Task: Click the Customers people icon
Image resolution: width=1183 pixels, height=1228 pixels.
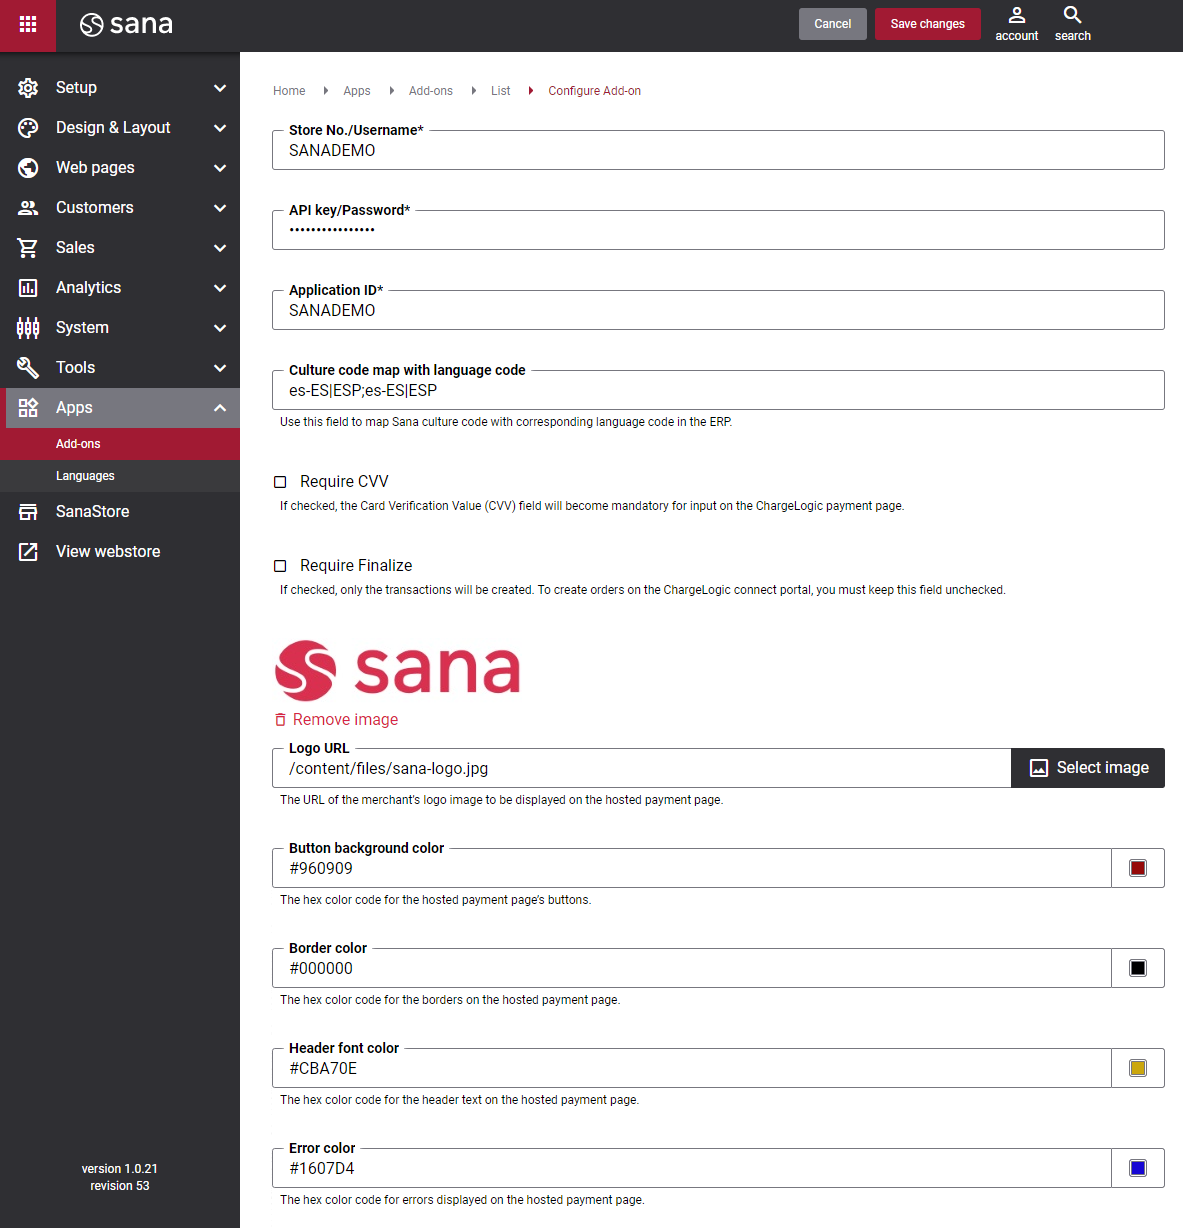Action: point(28,208)
